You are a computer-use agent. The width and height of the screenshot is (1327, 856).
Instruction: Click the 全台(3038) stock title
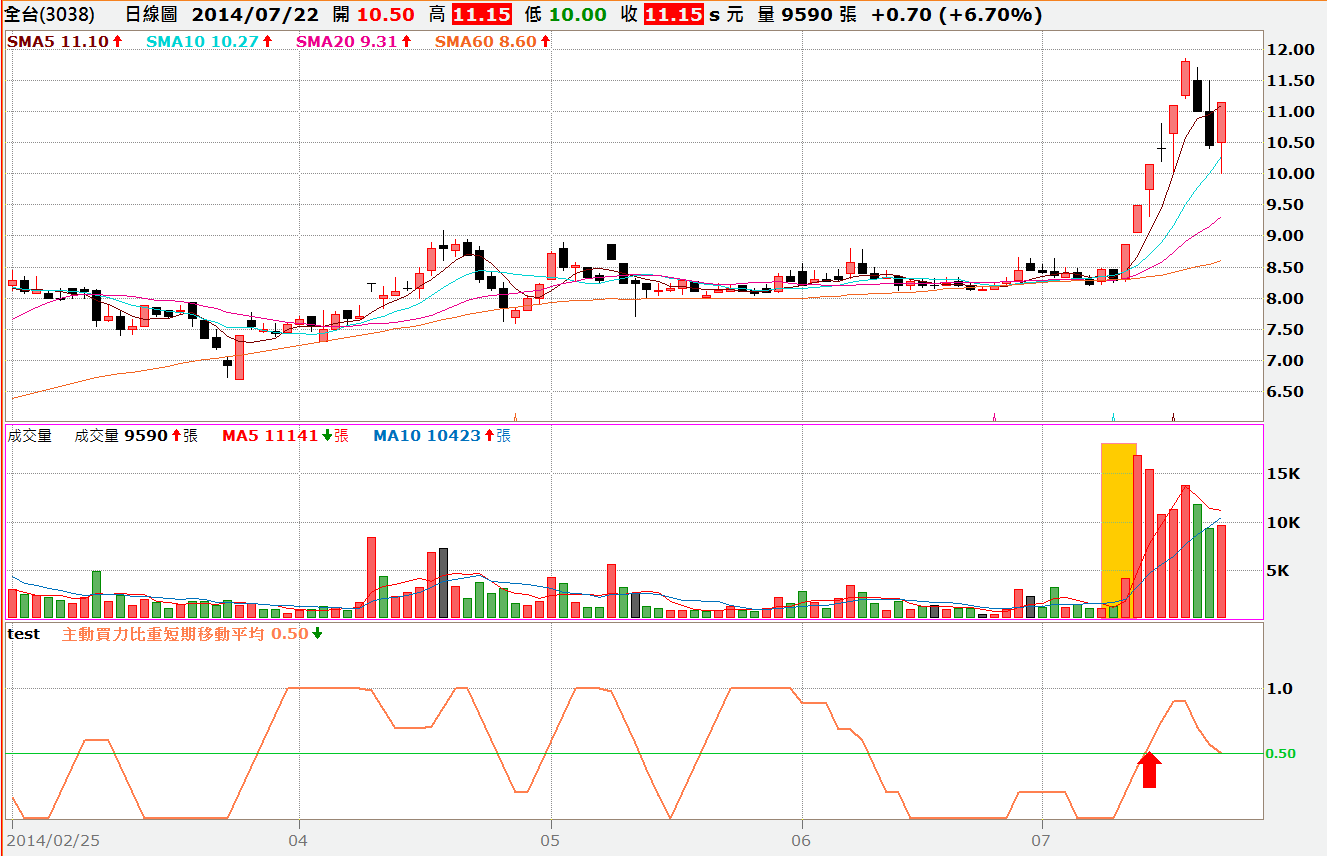click(x=50, y=15)
